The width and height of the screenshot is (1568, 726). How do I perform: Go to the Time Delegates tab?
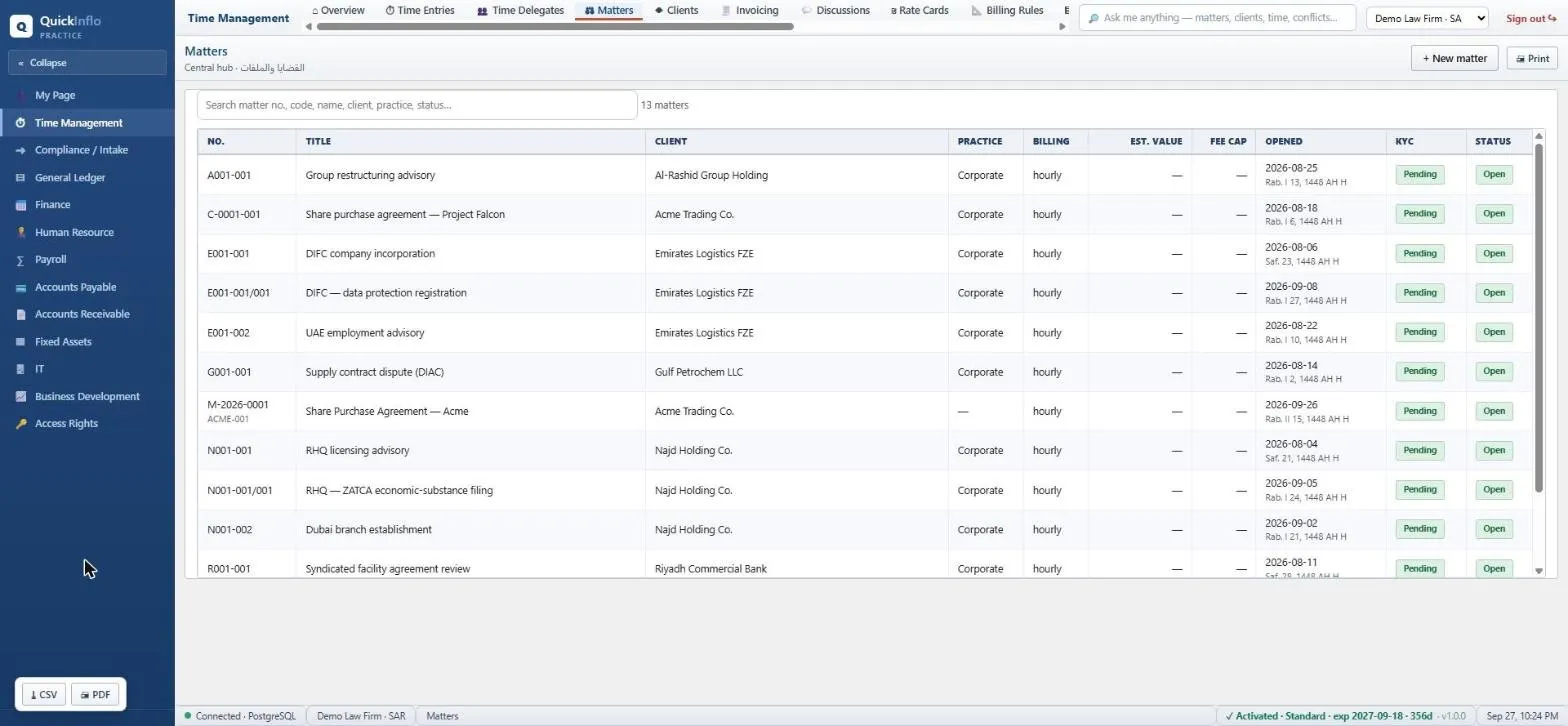click(x=520, y=11)
